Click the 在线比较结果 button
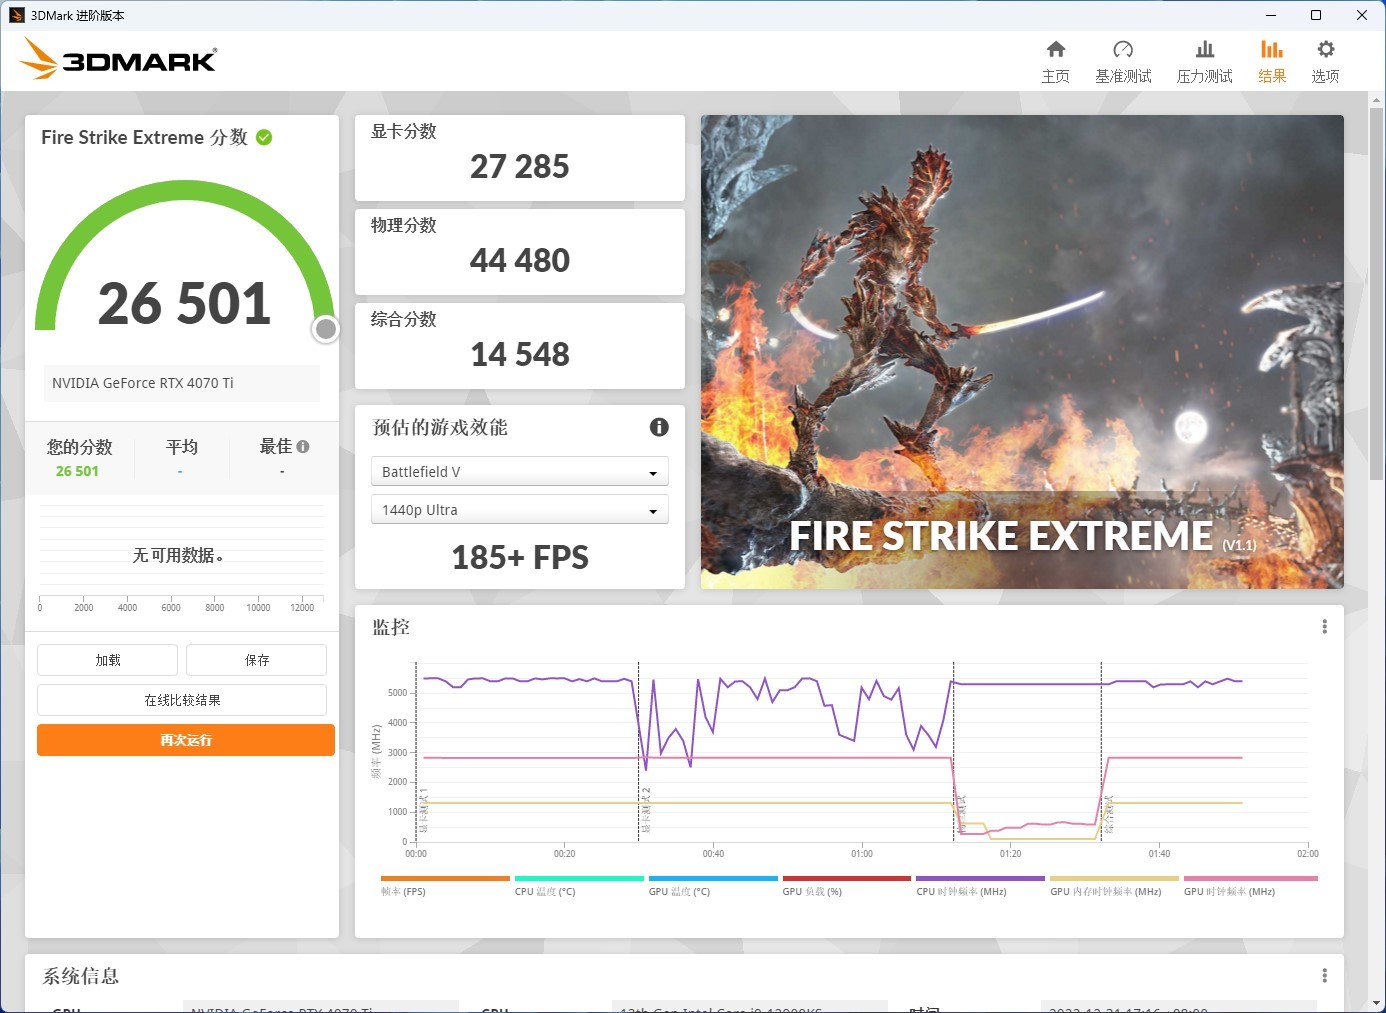Screen dimensions: 1386x1013 click(x=182, y=699)
